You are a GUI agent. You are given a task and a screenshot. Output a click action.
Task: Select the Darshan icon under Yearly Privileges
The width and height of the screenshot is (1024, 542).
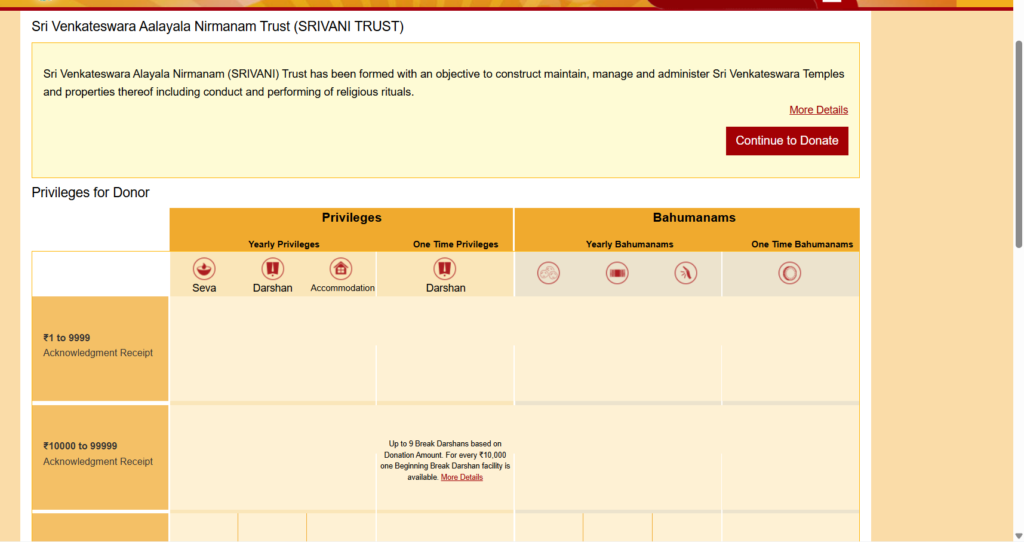click(273, 269)
